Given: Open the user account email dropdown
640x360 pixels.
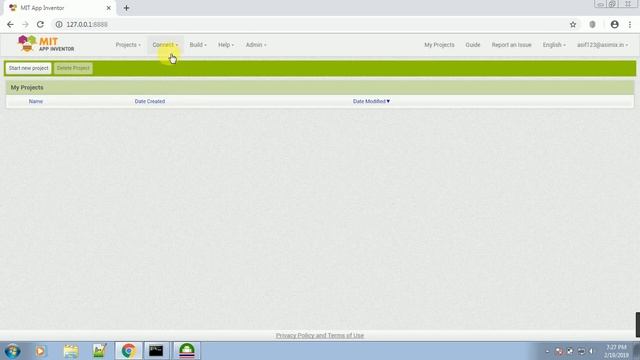Looking at the screenshot, I should 602,45.
